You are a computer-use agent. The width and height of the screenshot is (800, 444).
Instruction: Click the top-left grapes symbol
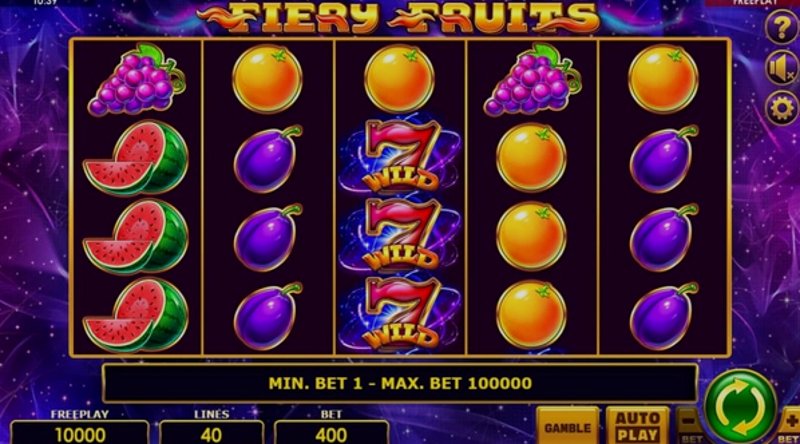coord(137,79)
